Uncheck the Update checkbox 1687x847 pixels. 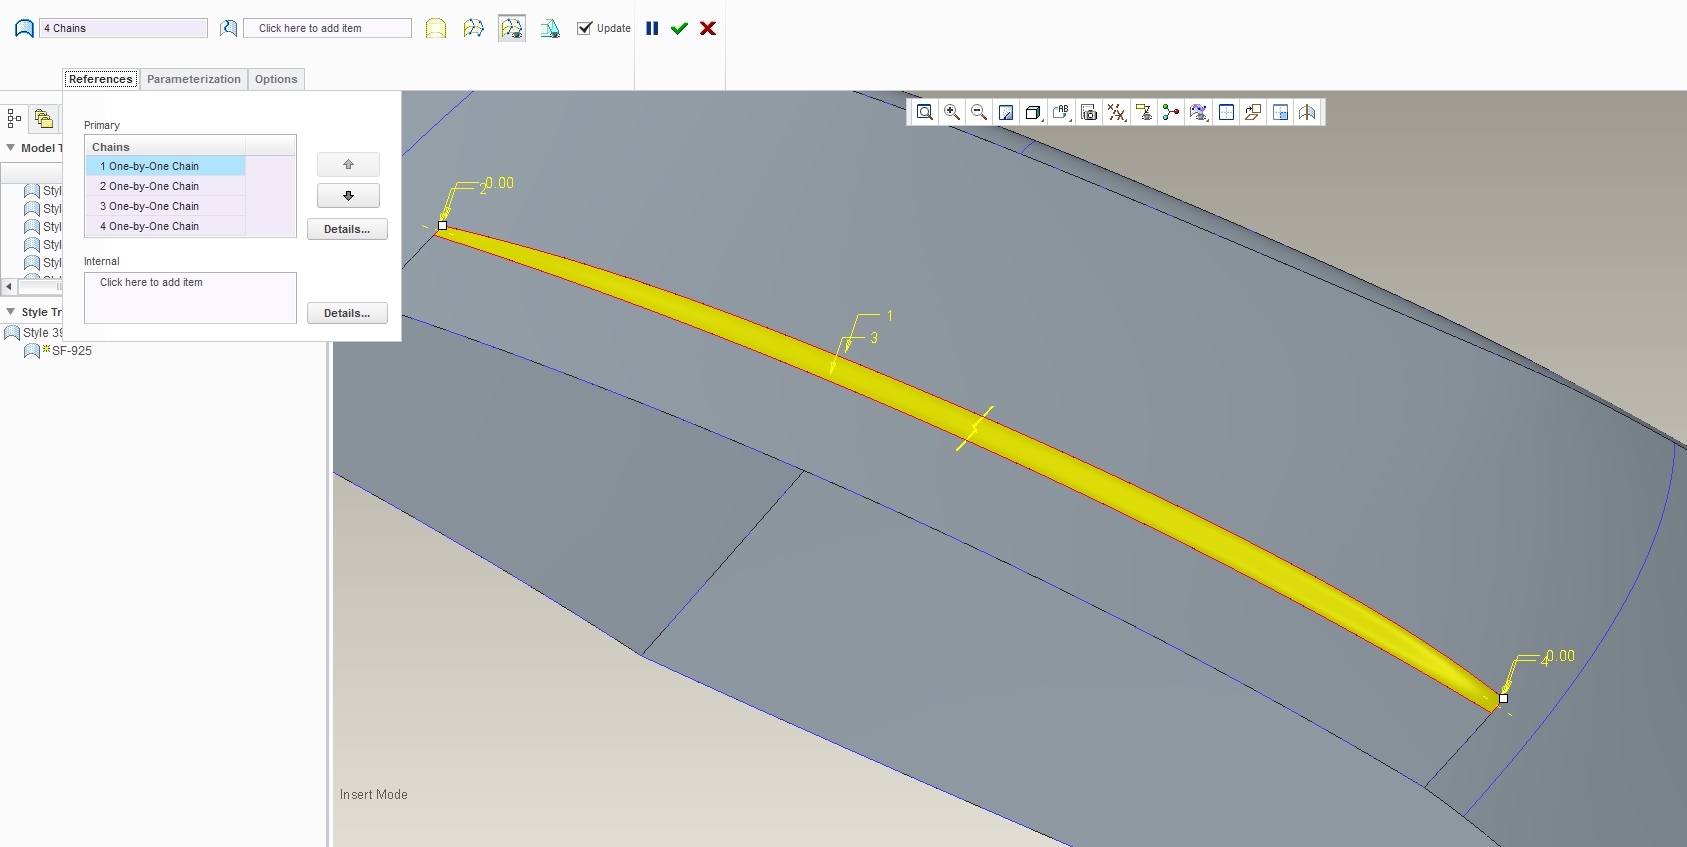[x=585, y=28]
